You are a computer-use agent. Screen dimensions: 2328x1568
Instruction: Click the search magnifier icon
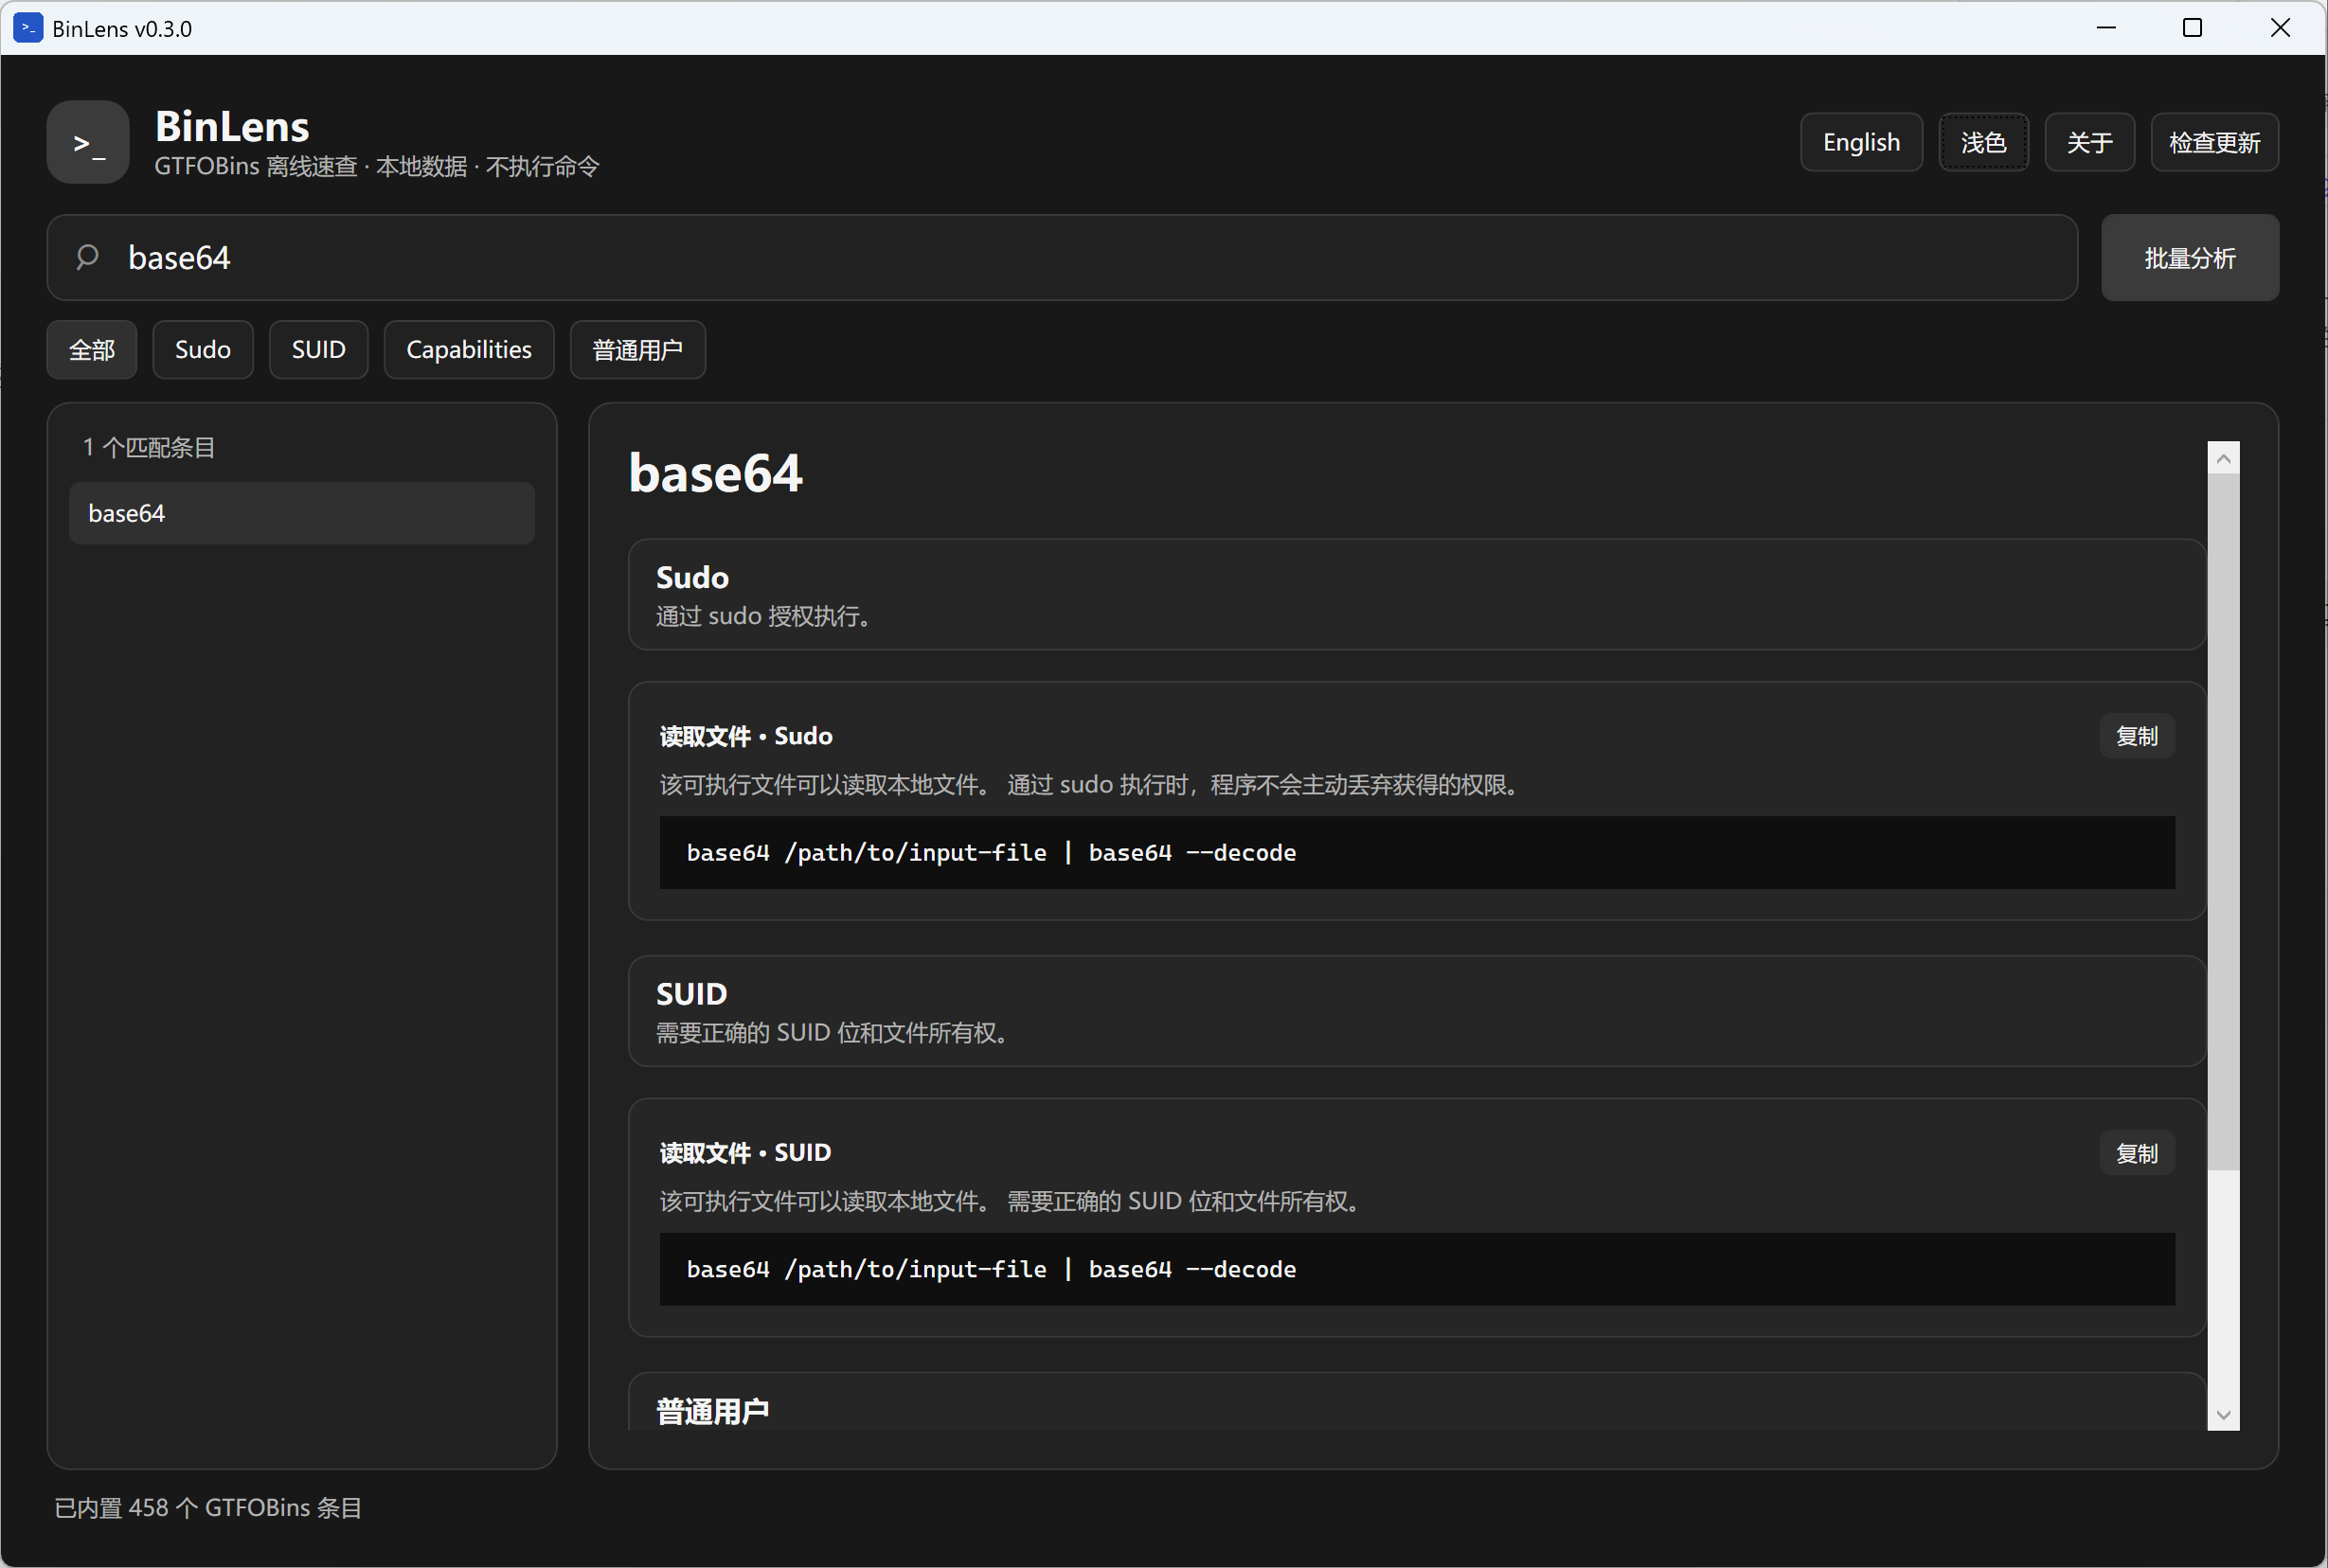pyautogui.click(x=87, y=257)
